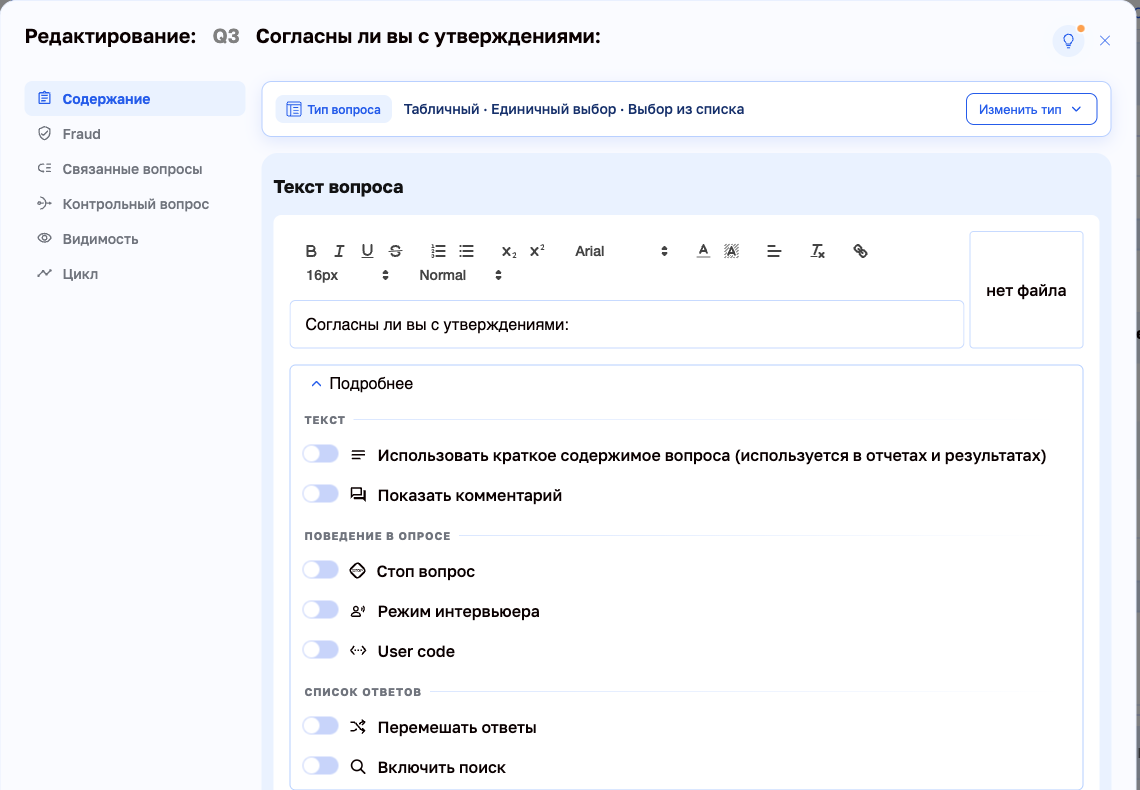Clear text formatting
Screen dimensions: 1140x790
point(817,251)
